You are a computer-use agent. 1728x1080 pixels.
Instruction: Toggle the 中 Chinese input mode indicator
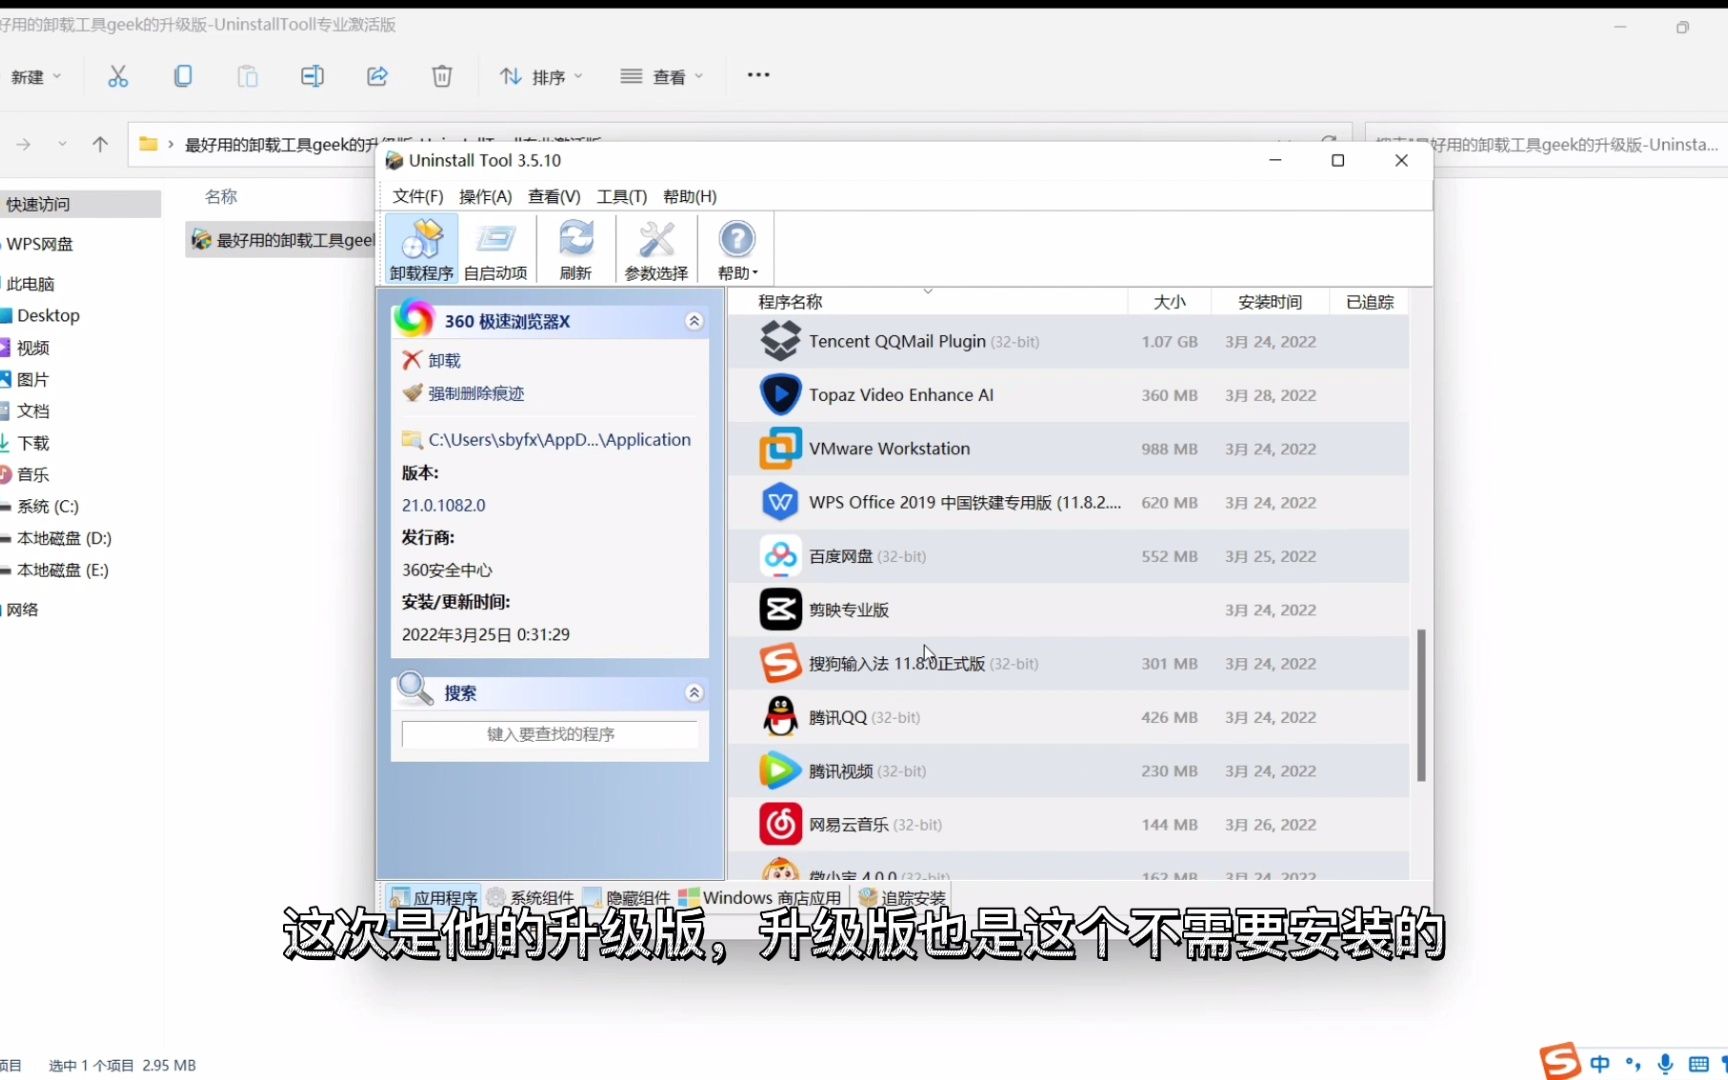(1600, 1064)
